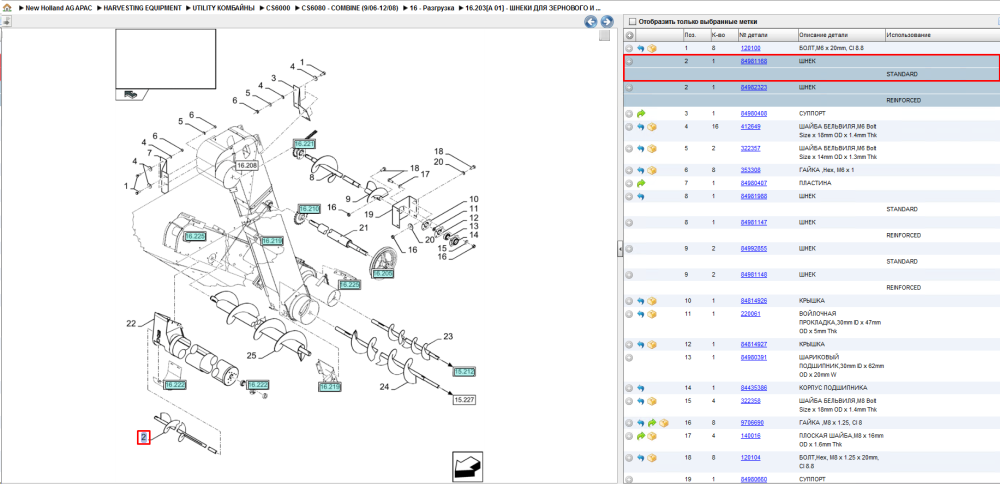The image size is (1000, 484).
Task: Open part number link 412649
Action: coord(749,127)
